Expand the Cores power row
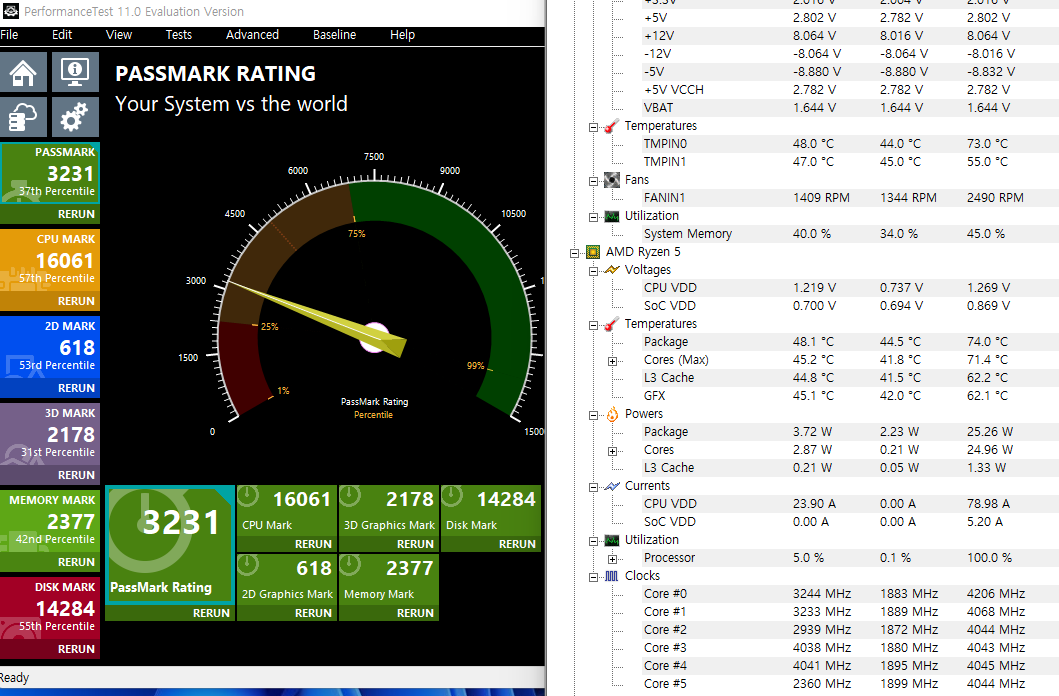Image resolution: width=1059 pixels, height=696 pixels. [x=612, y=451]
